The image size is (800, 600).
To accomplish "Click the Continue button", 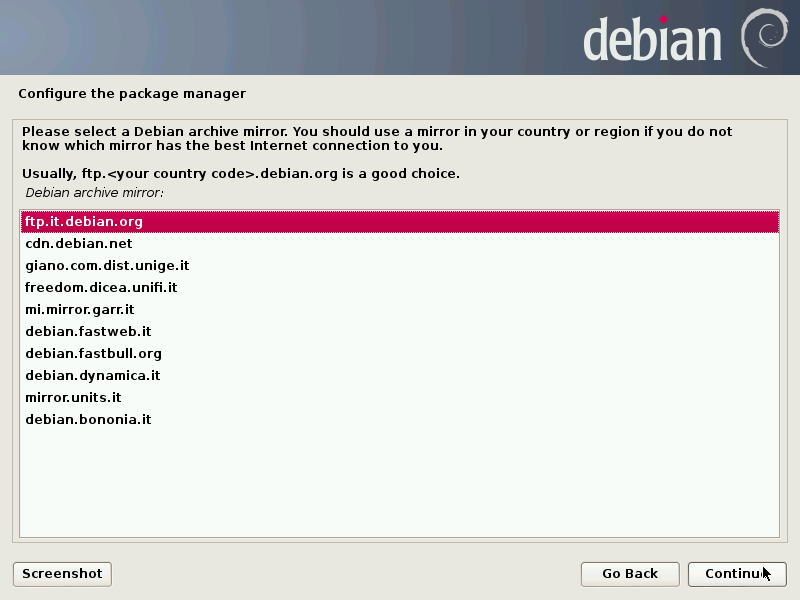I will [737, 574].
